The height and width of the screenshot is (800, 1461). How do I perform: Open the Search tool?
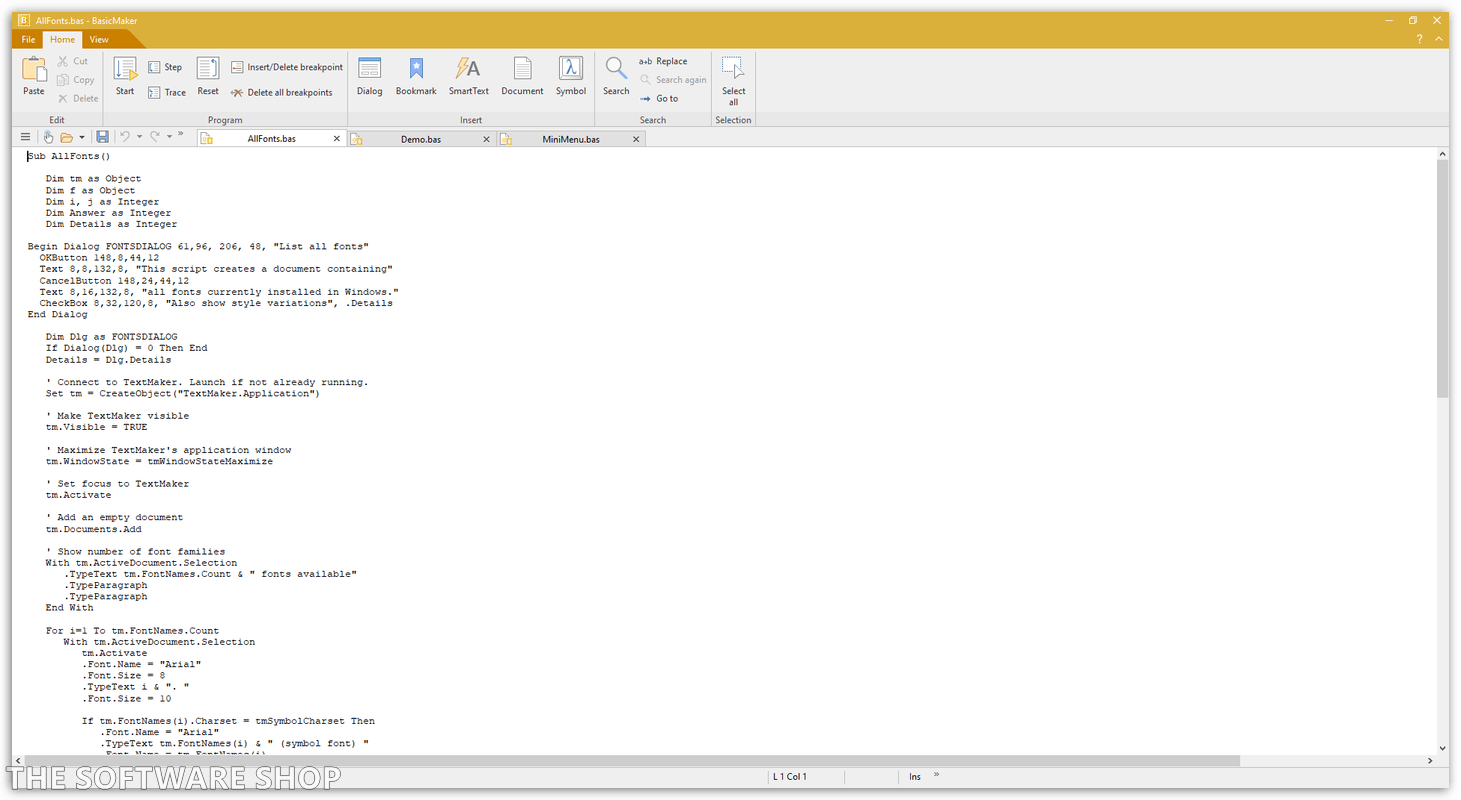point(616,76)
